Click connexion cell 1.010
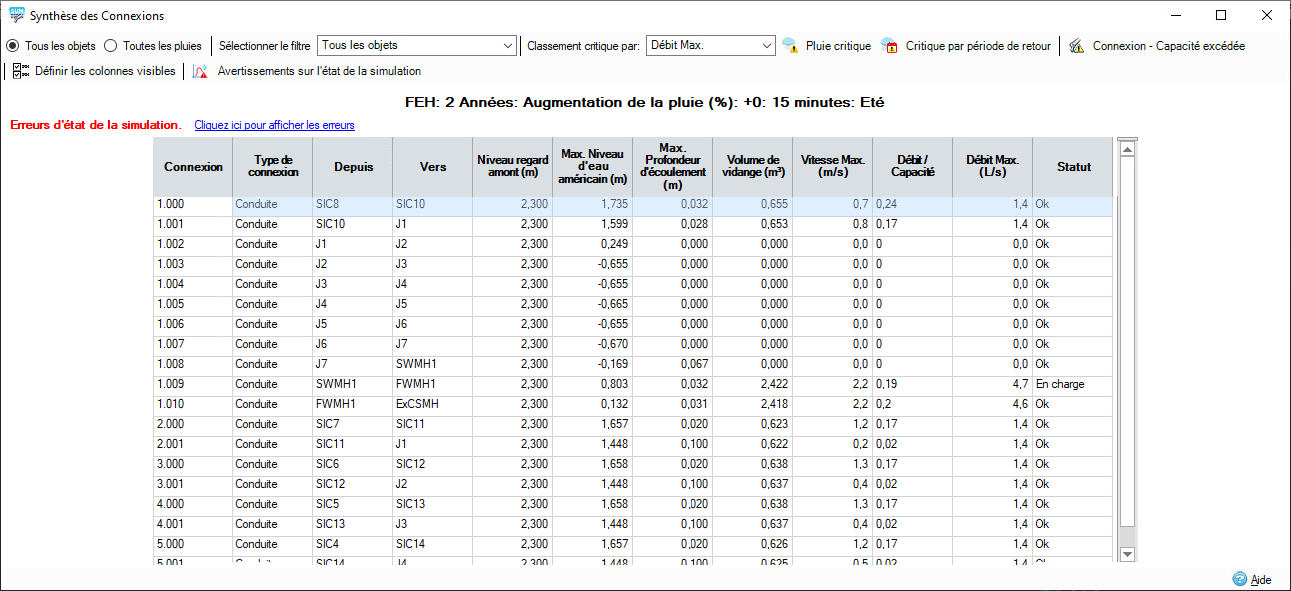 (x=193, y=404)
